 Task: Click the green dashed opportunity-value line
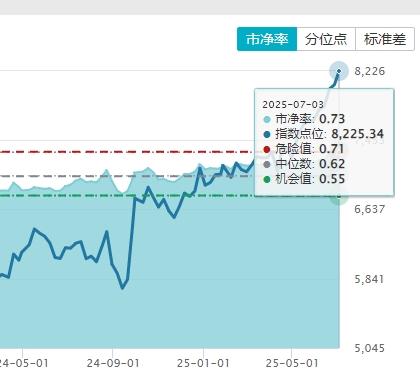coord(127,195)
